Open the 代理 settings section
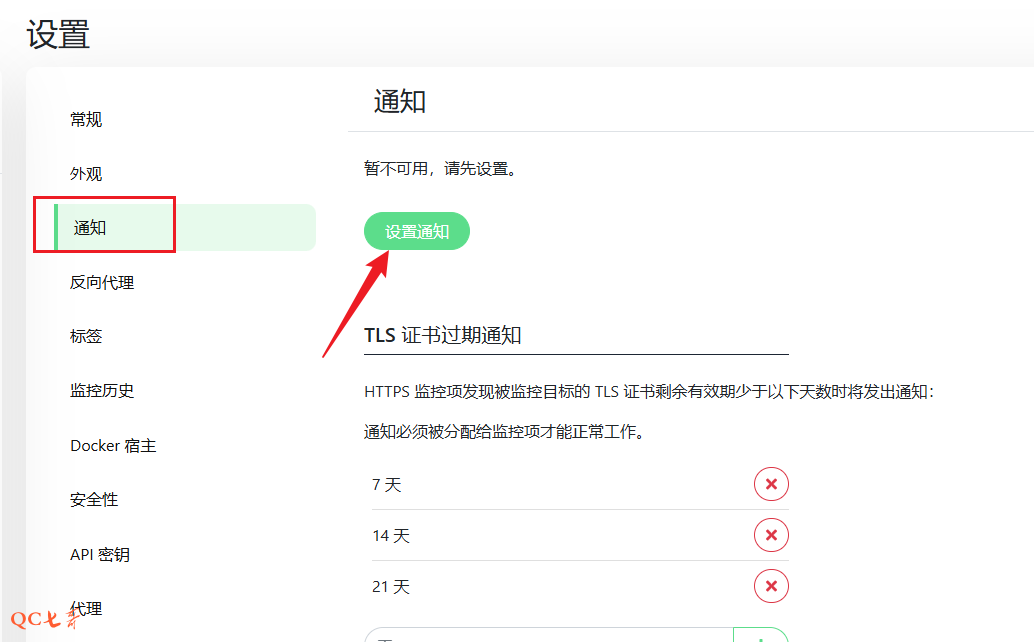 pyautogui.click(x=86, y=608)
